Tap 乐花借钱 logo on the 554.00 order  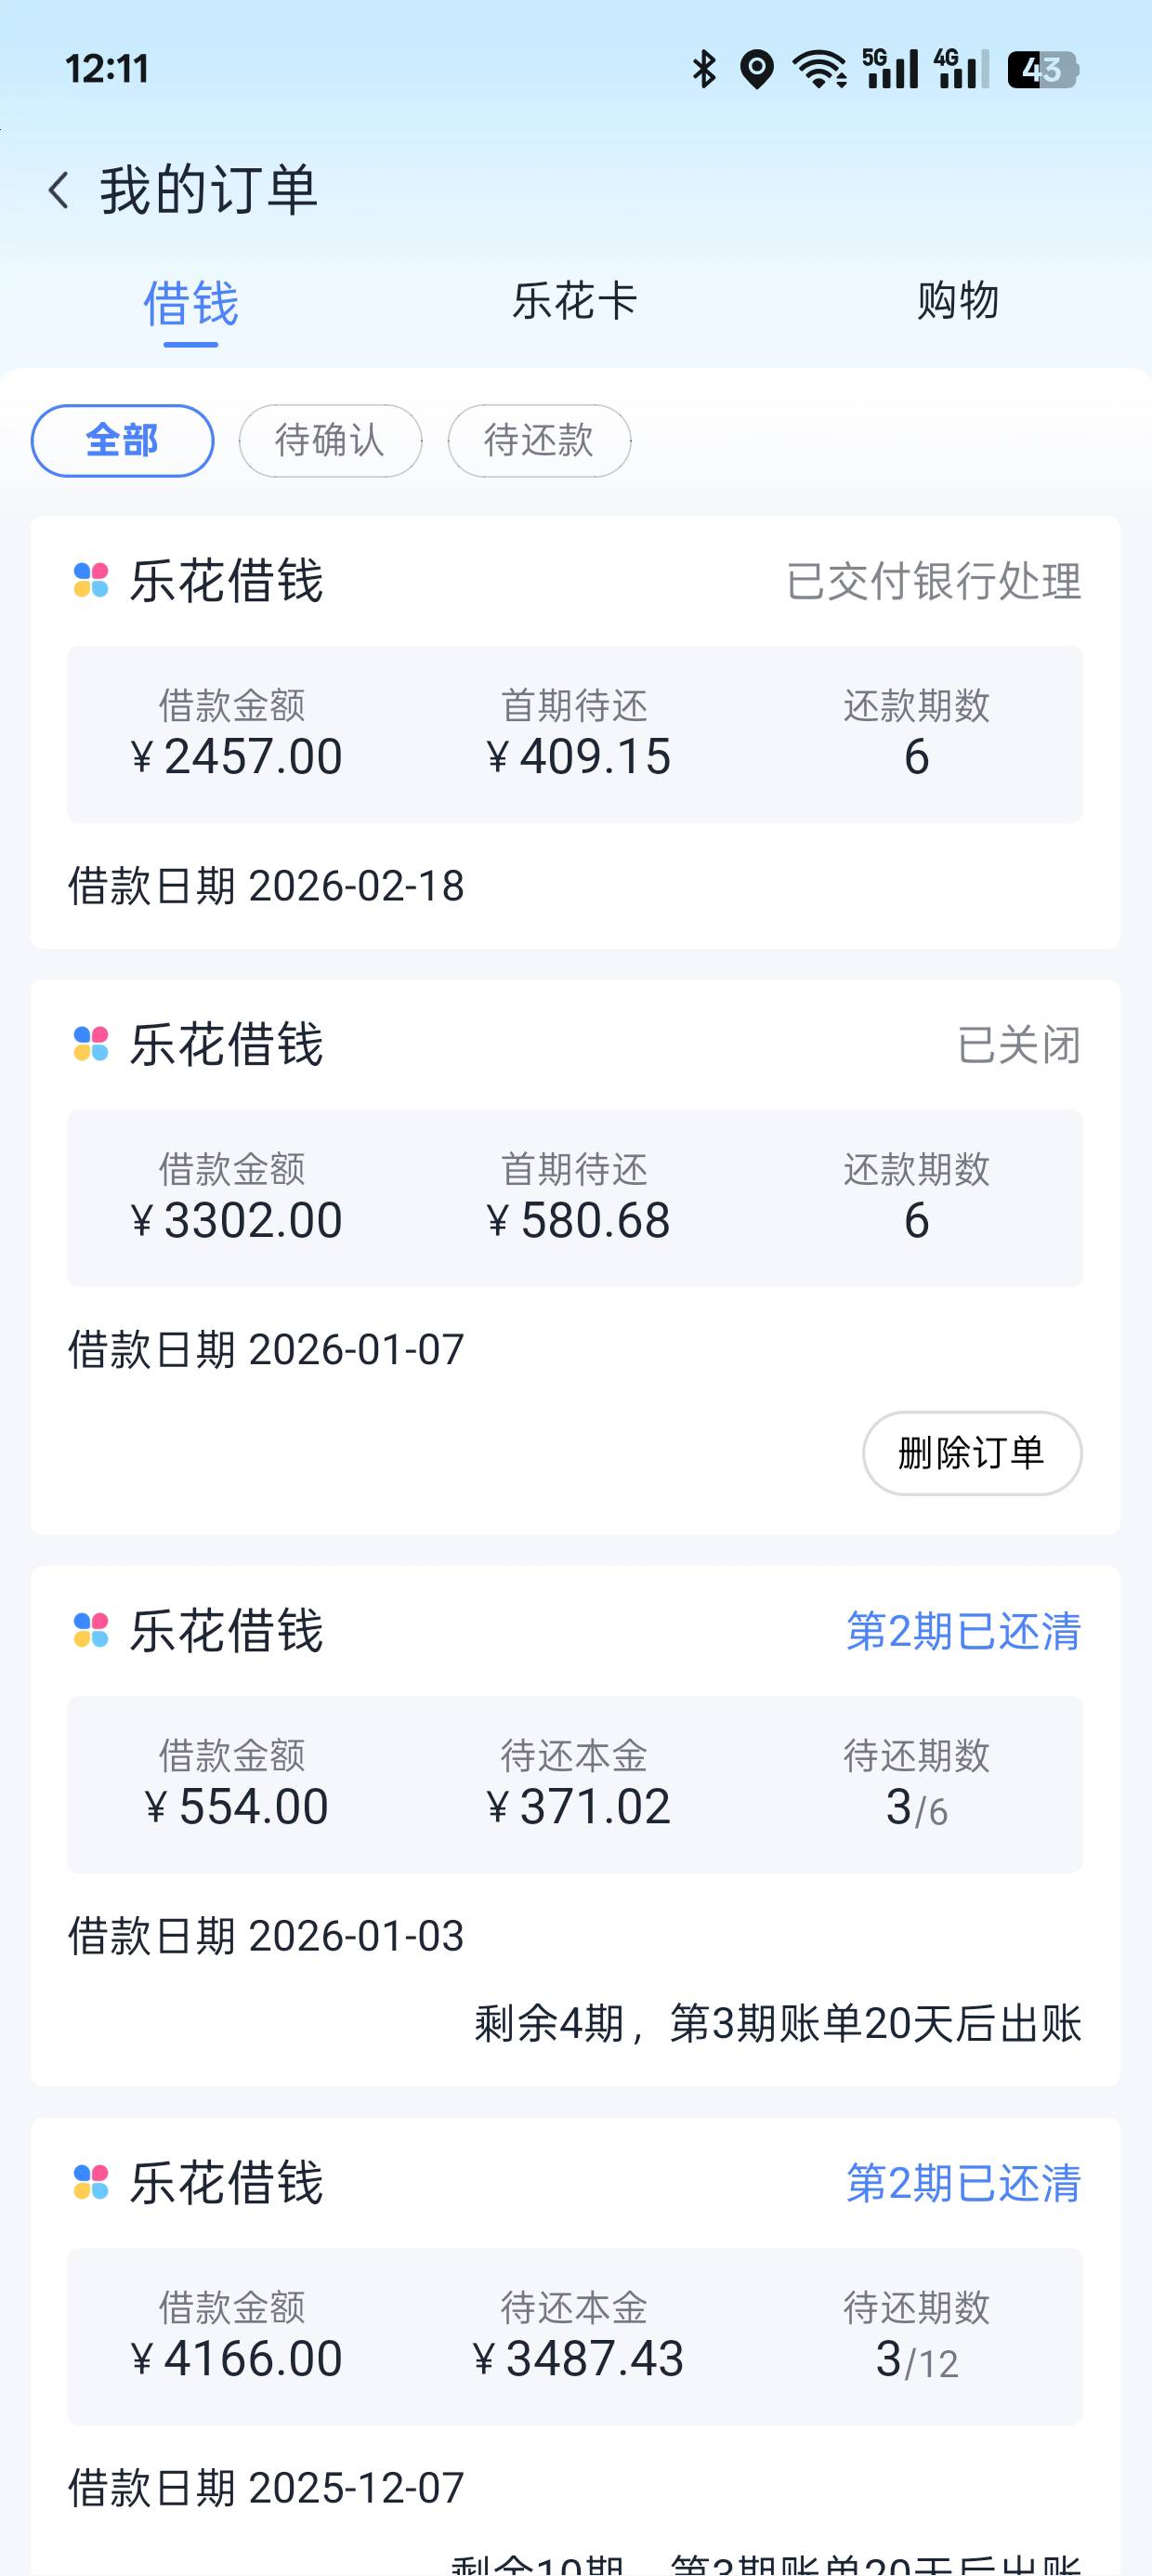(x=91, y=1630)
